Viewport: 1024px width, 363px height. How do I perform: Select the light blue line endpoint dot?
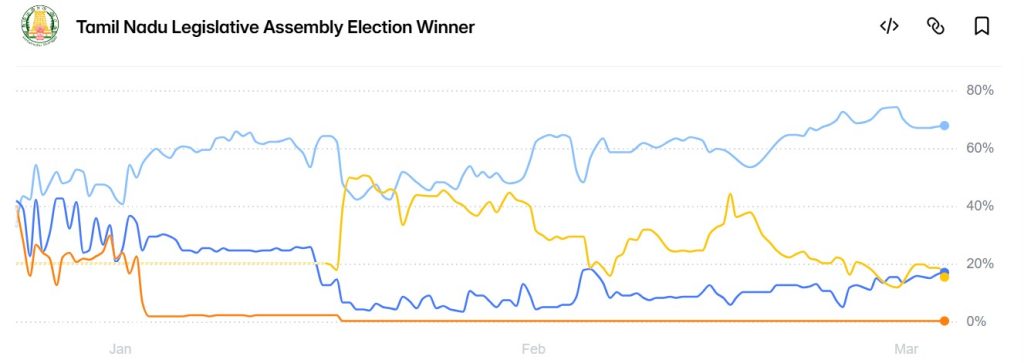944,125
